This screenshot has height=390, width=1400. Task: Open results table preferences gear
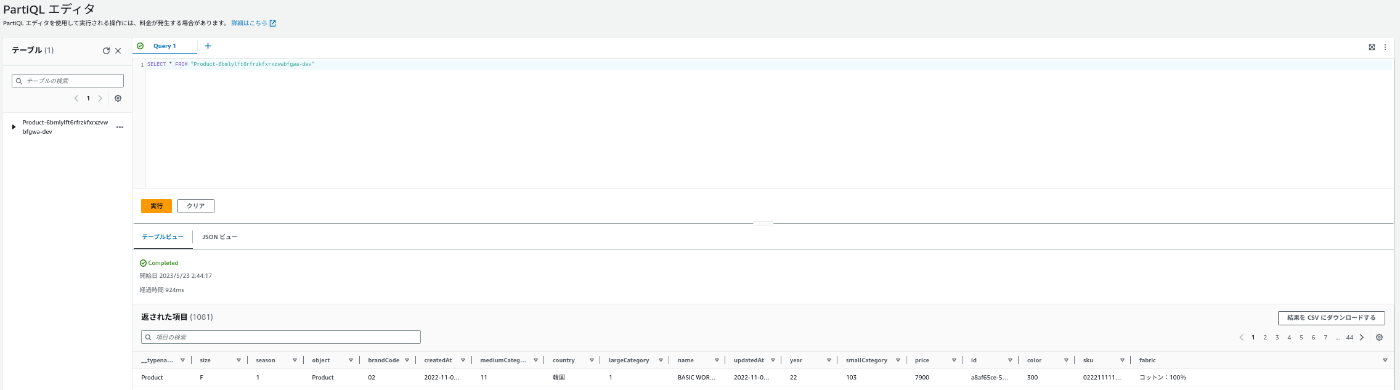[1380, 338]
